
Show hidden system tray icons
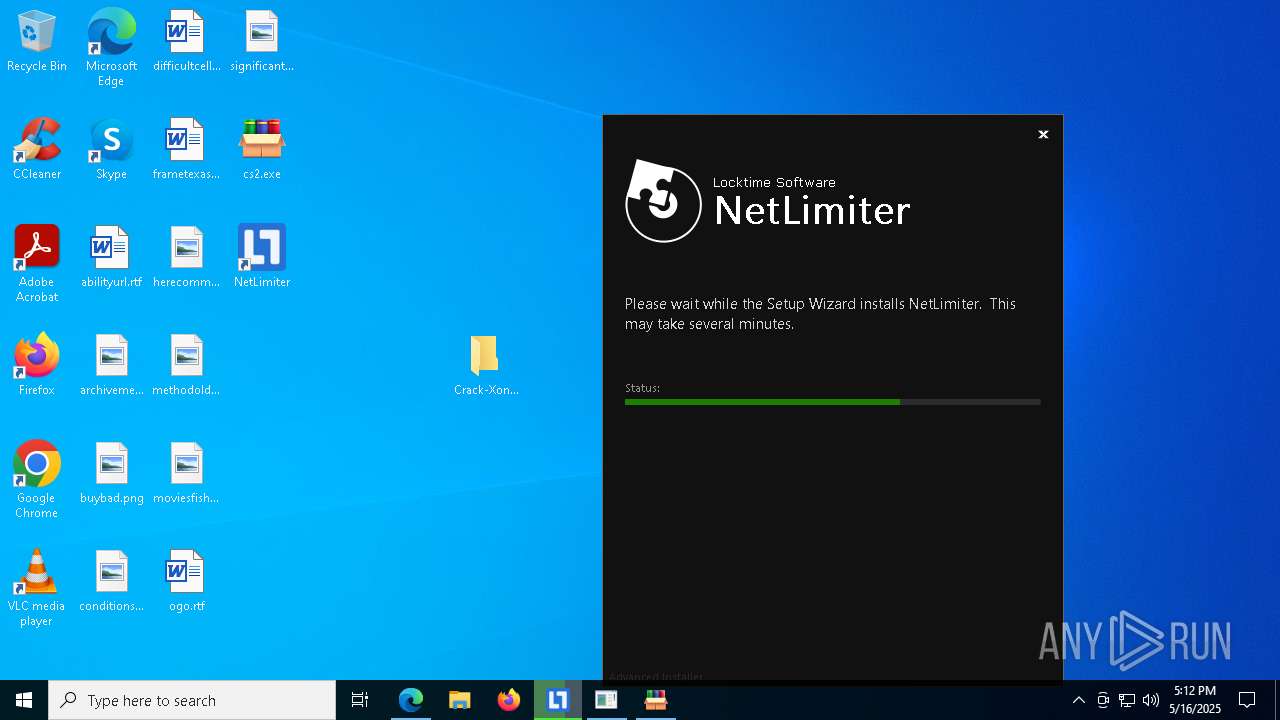click(1078, 700)
